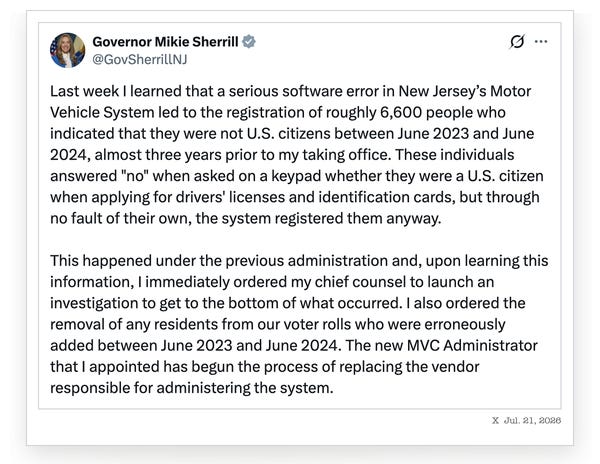Click the Jul. 21 date stamp

coord(532,420)
